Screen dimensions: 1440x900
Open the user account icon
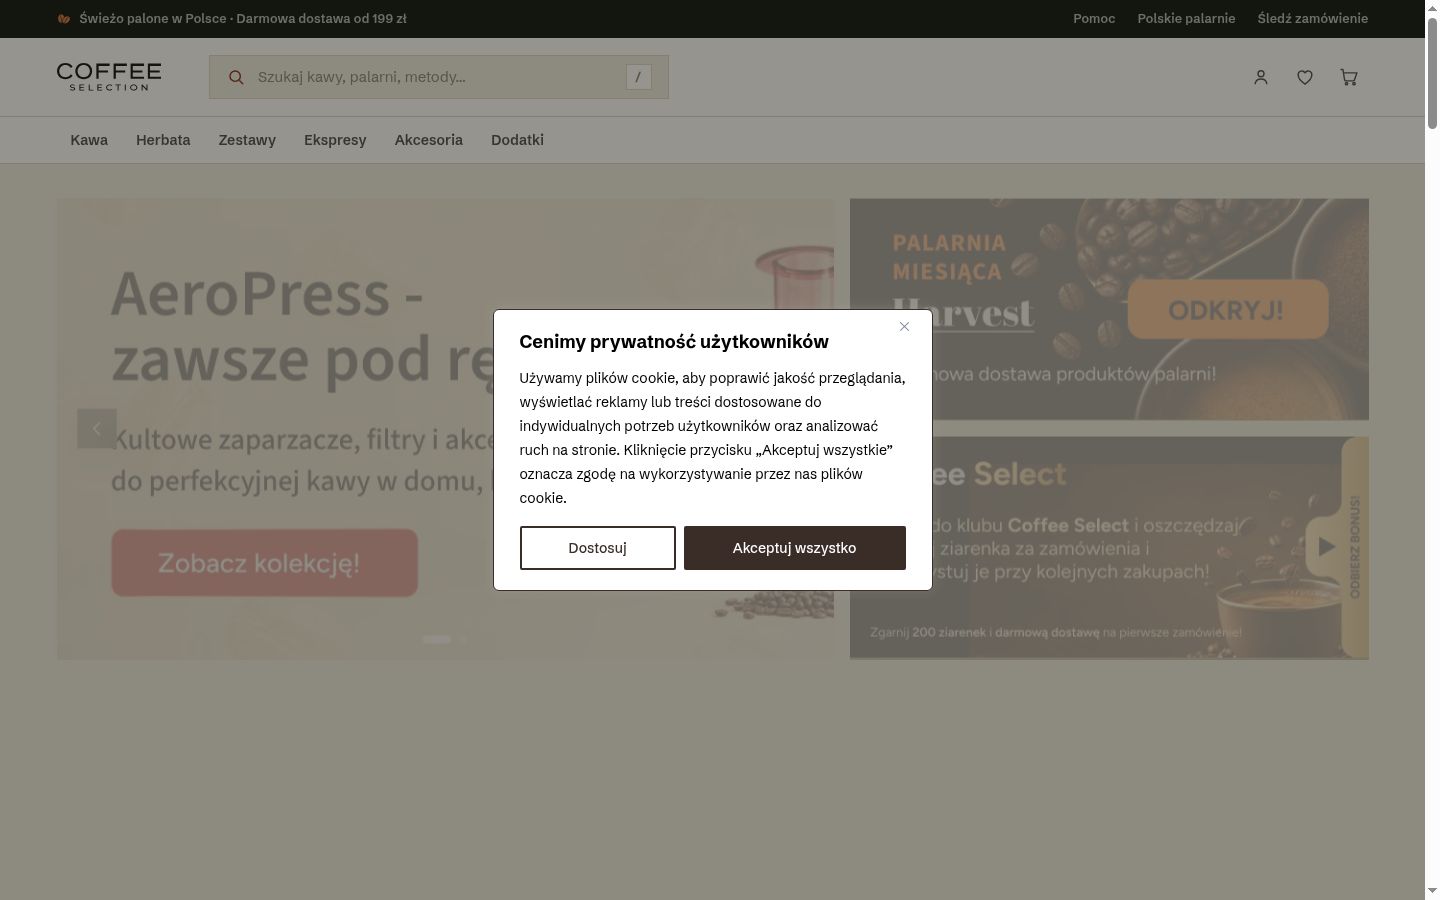[1261, 77]
